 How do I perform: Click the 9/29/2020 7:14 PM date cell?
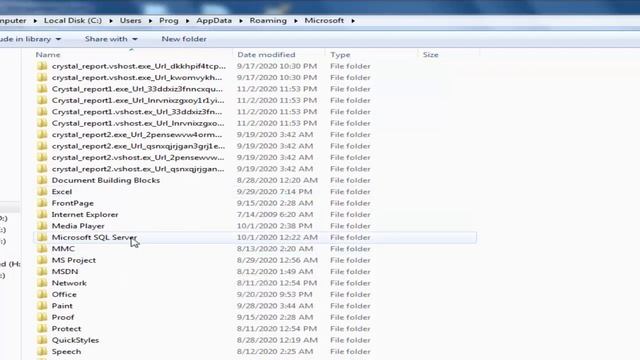click(275, 191)
